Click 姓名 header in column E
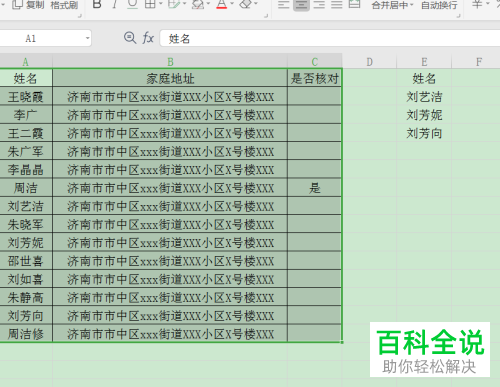 point(424,78)
